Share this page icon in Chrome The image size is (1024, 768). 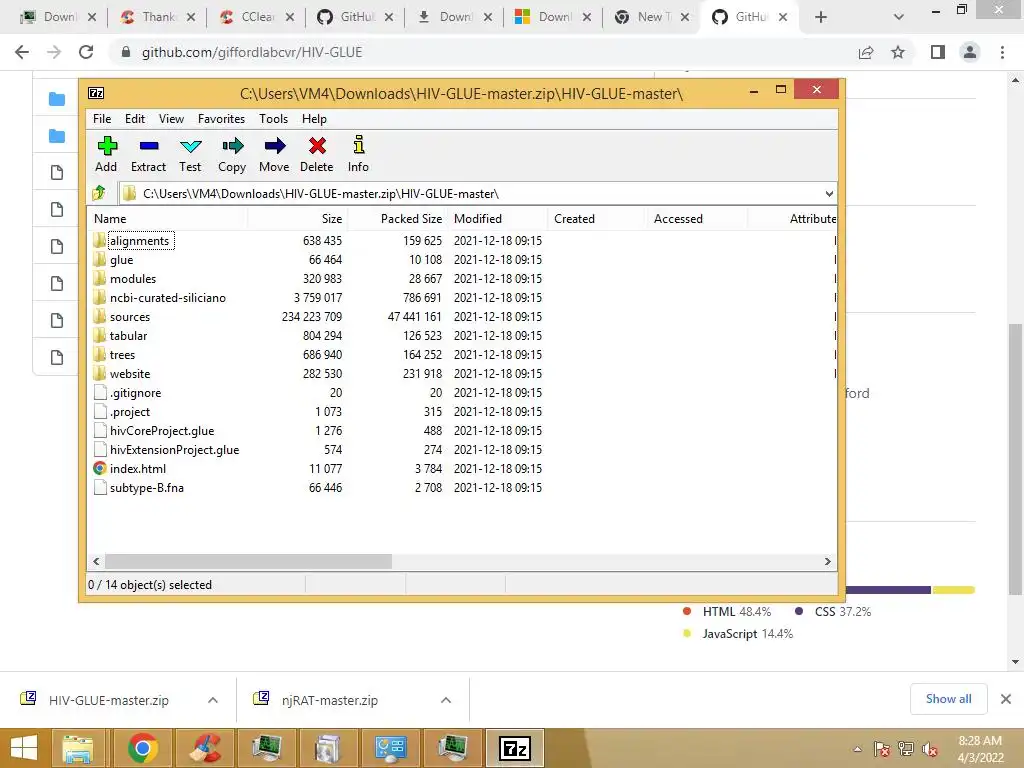point(866,52)
